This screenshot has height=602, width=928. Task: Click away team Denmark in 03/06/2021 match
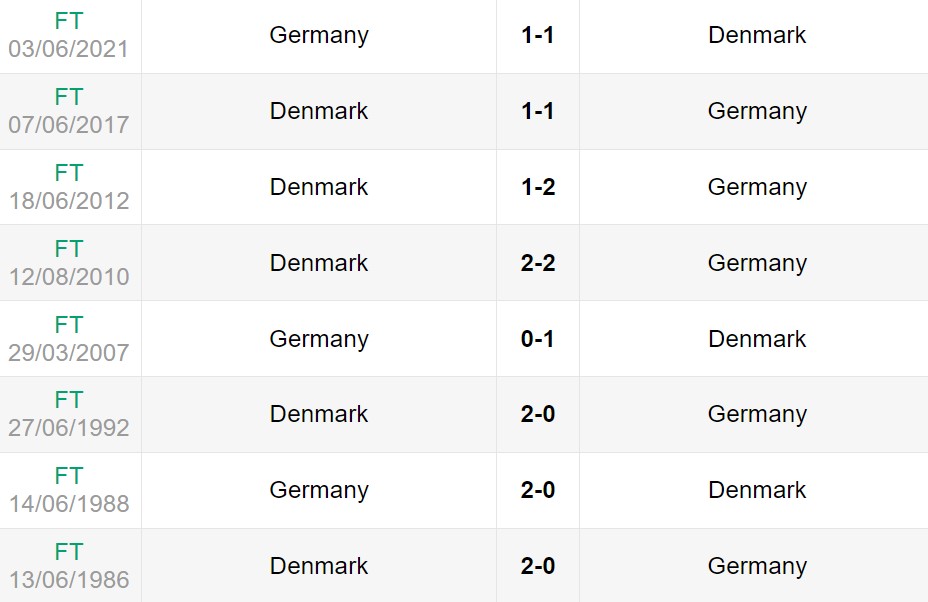(x=757, y=35)
